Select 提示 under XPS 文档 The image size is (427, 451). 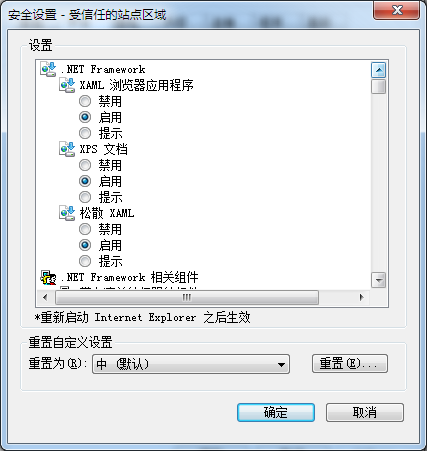[85, 197]
